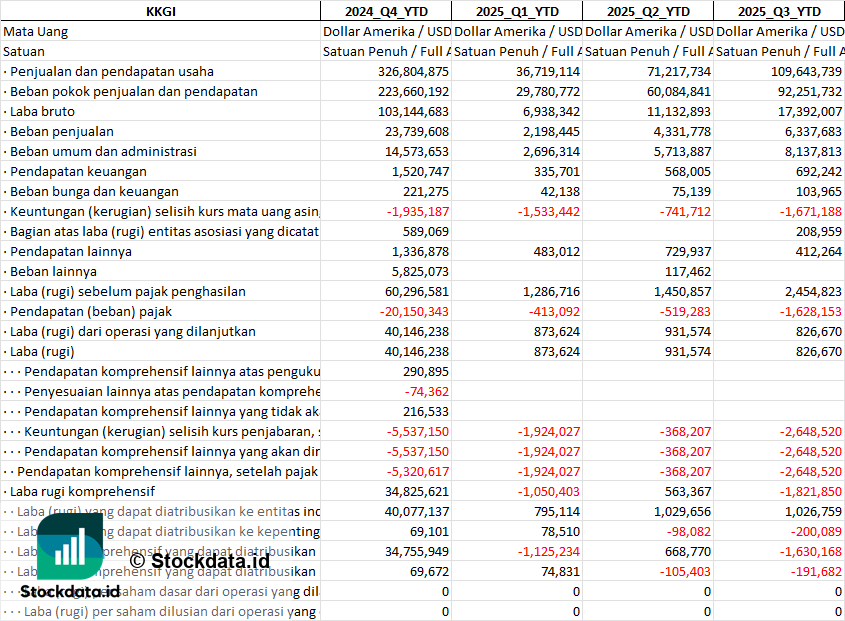
Task: Click the Laba (rugi) row label
Action: coord(42,350)
